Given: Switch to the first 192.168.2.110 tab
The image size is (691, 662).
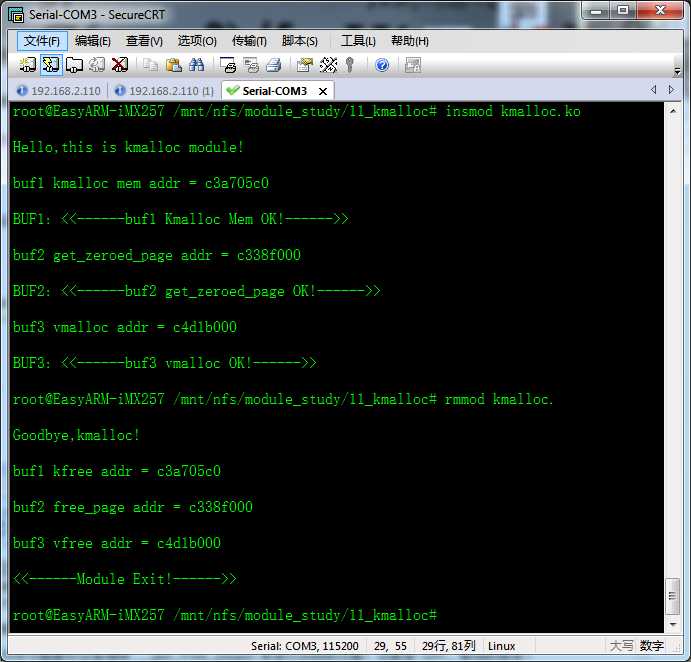Looking at the screenshot, I should pos(59,91).
